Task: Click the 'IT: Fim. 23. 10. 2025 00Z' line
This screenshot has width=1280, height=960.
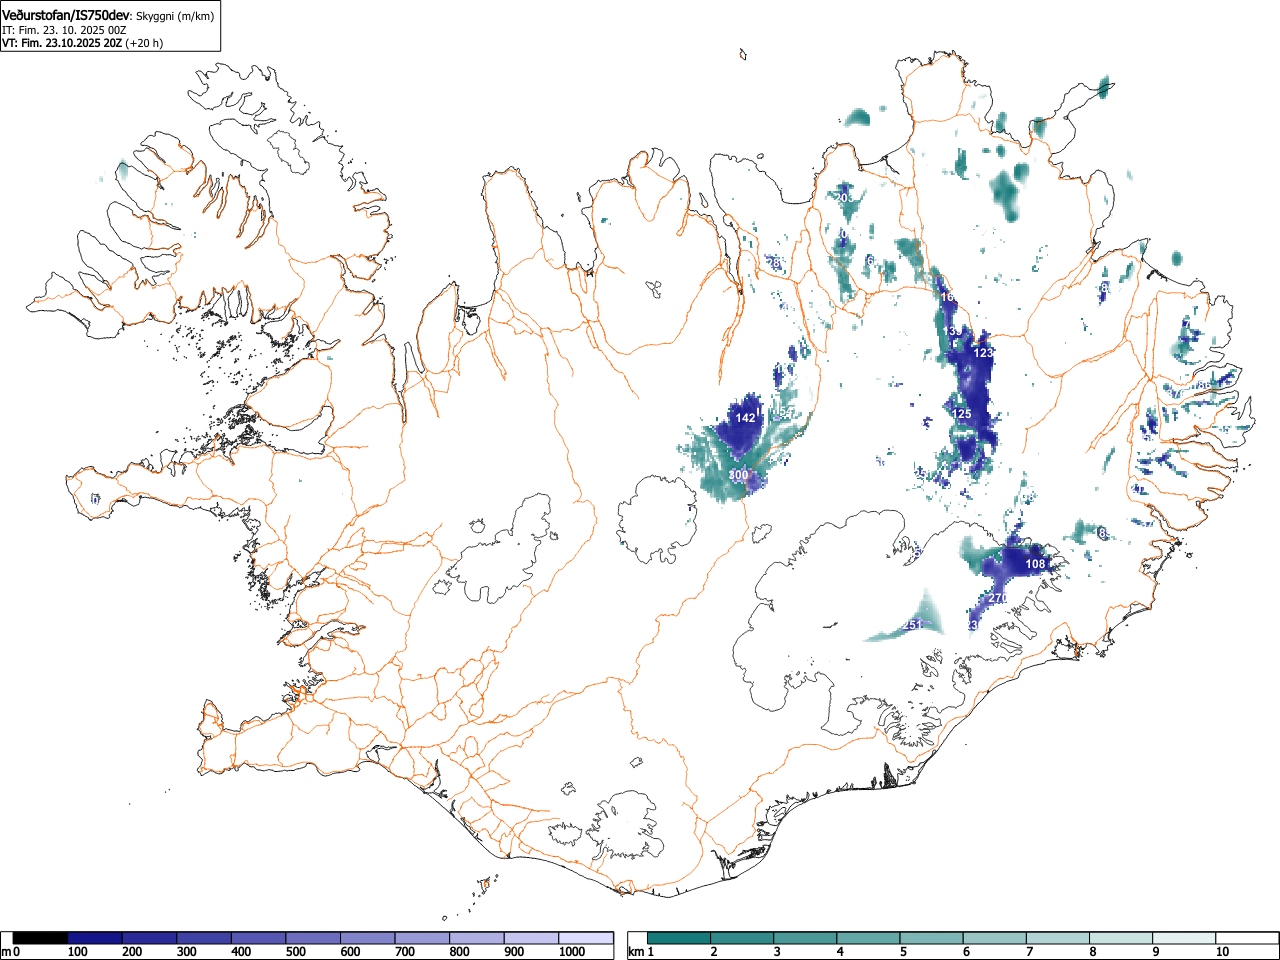Action: pos(64,30)
